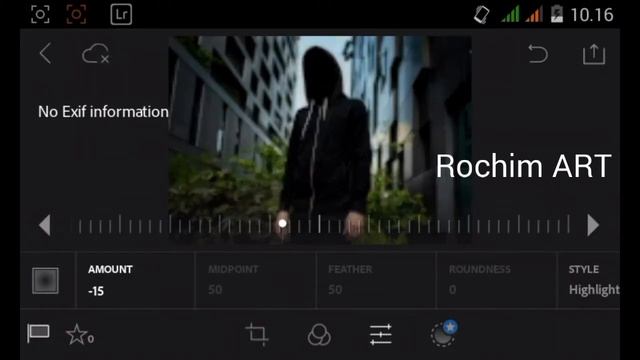Tap the No Exif information text

103,112
